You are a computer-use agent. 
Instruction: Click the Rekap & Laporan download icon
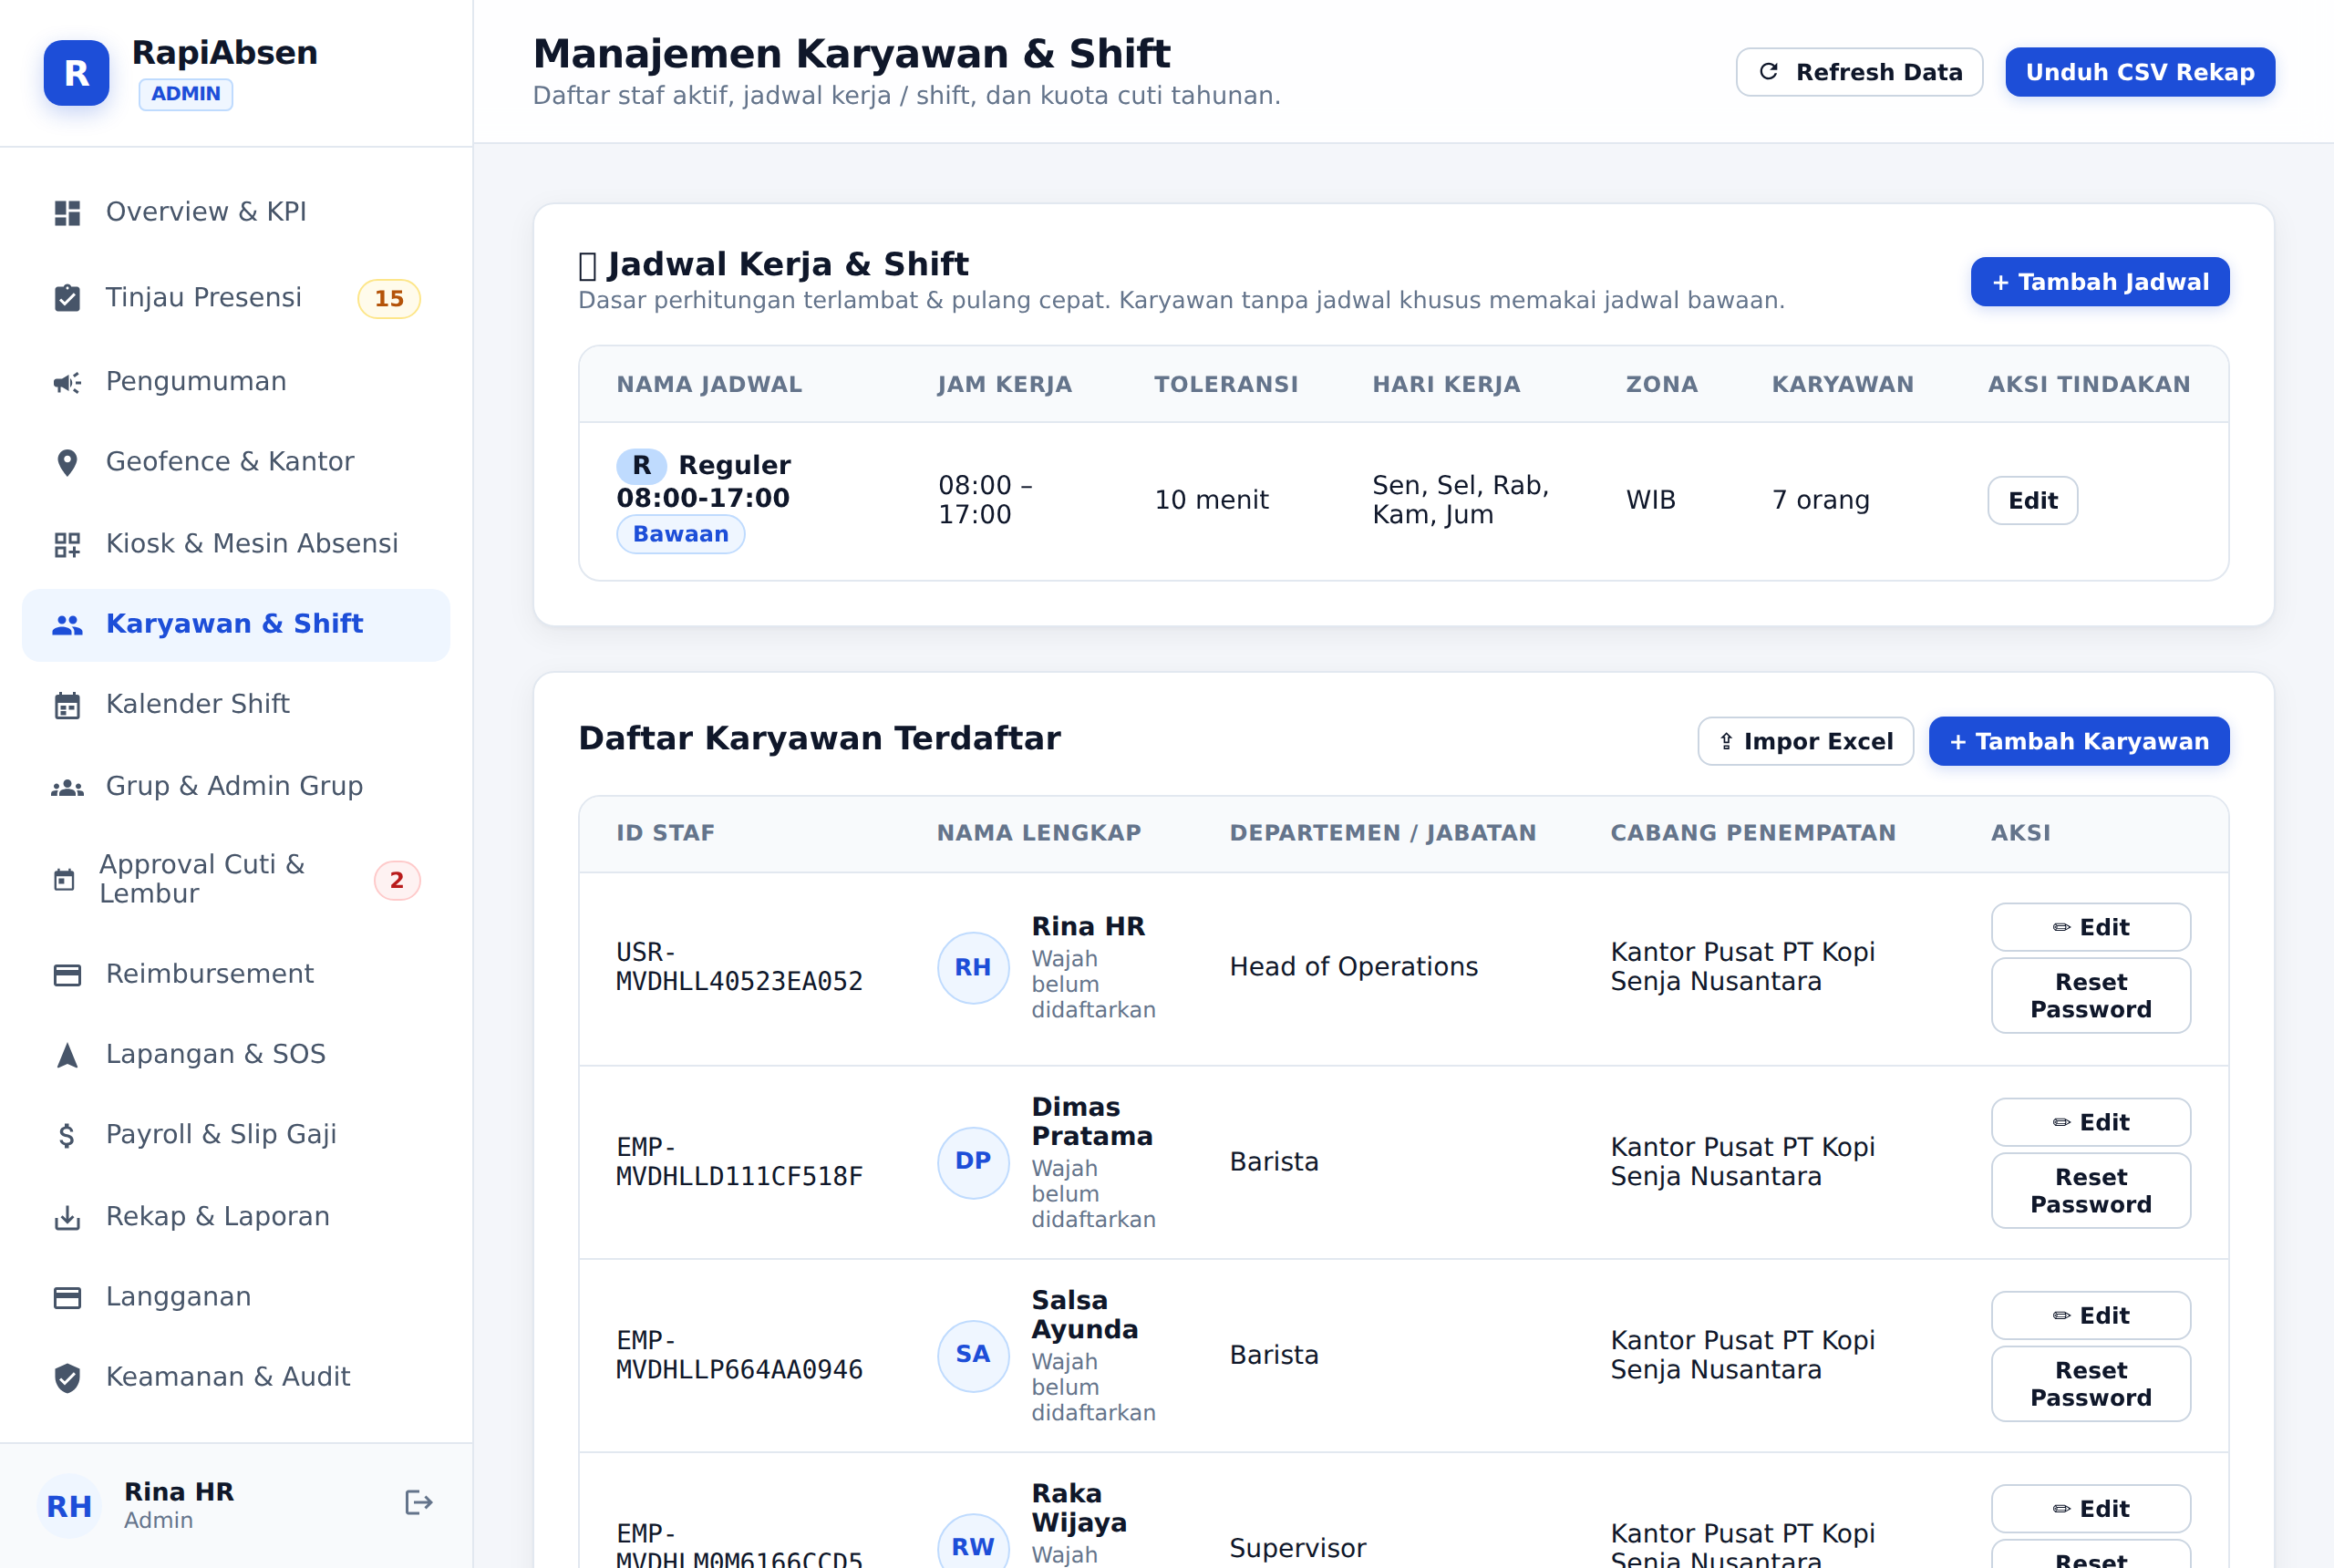[x=67, y=1217]
